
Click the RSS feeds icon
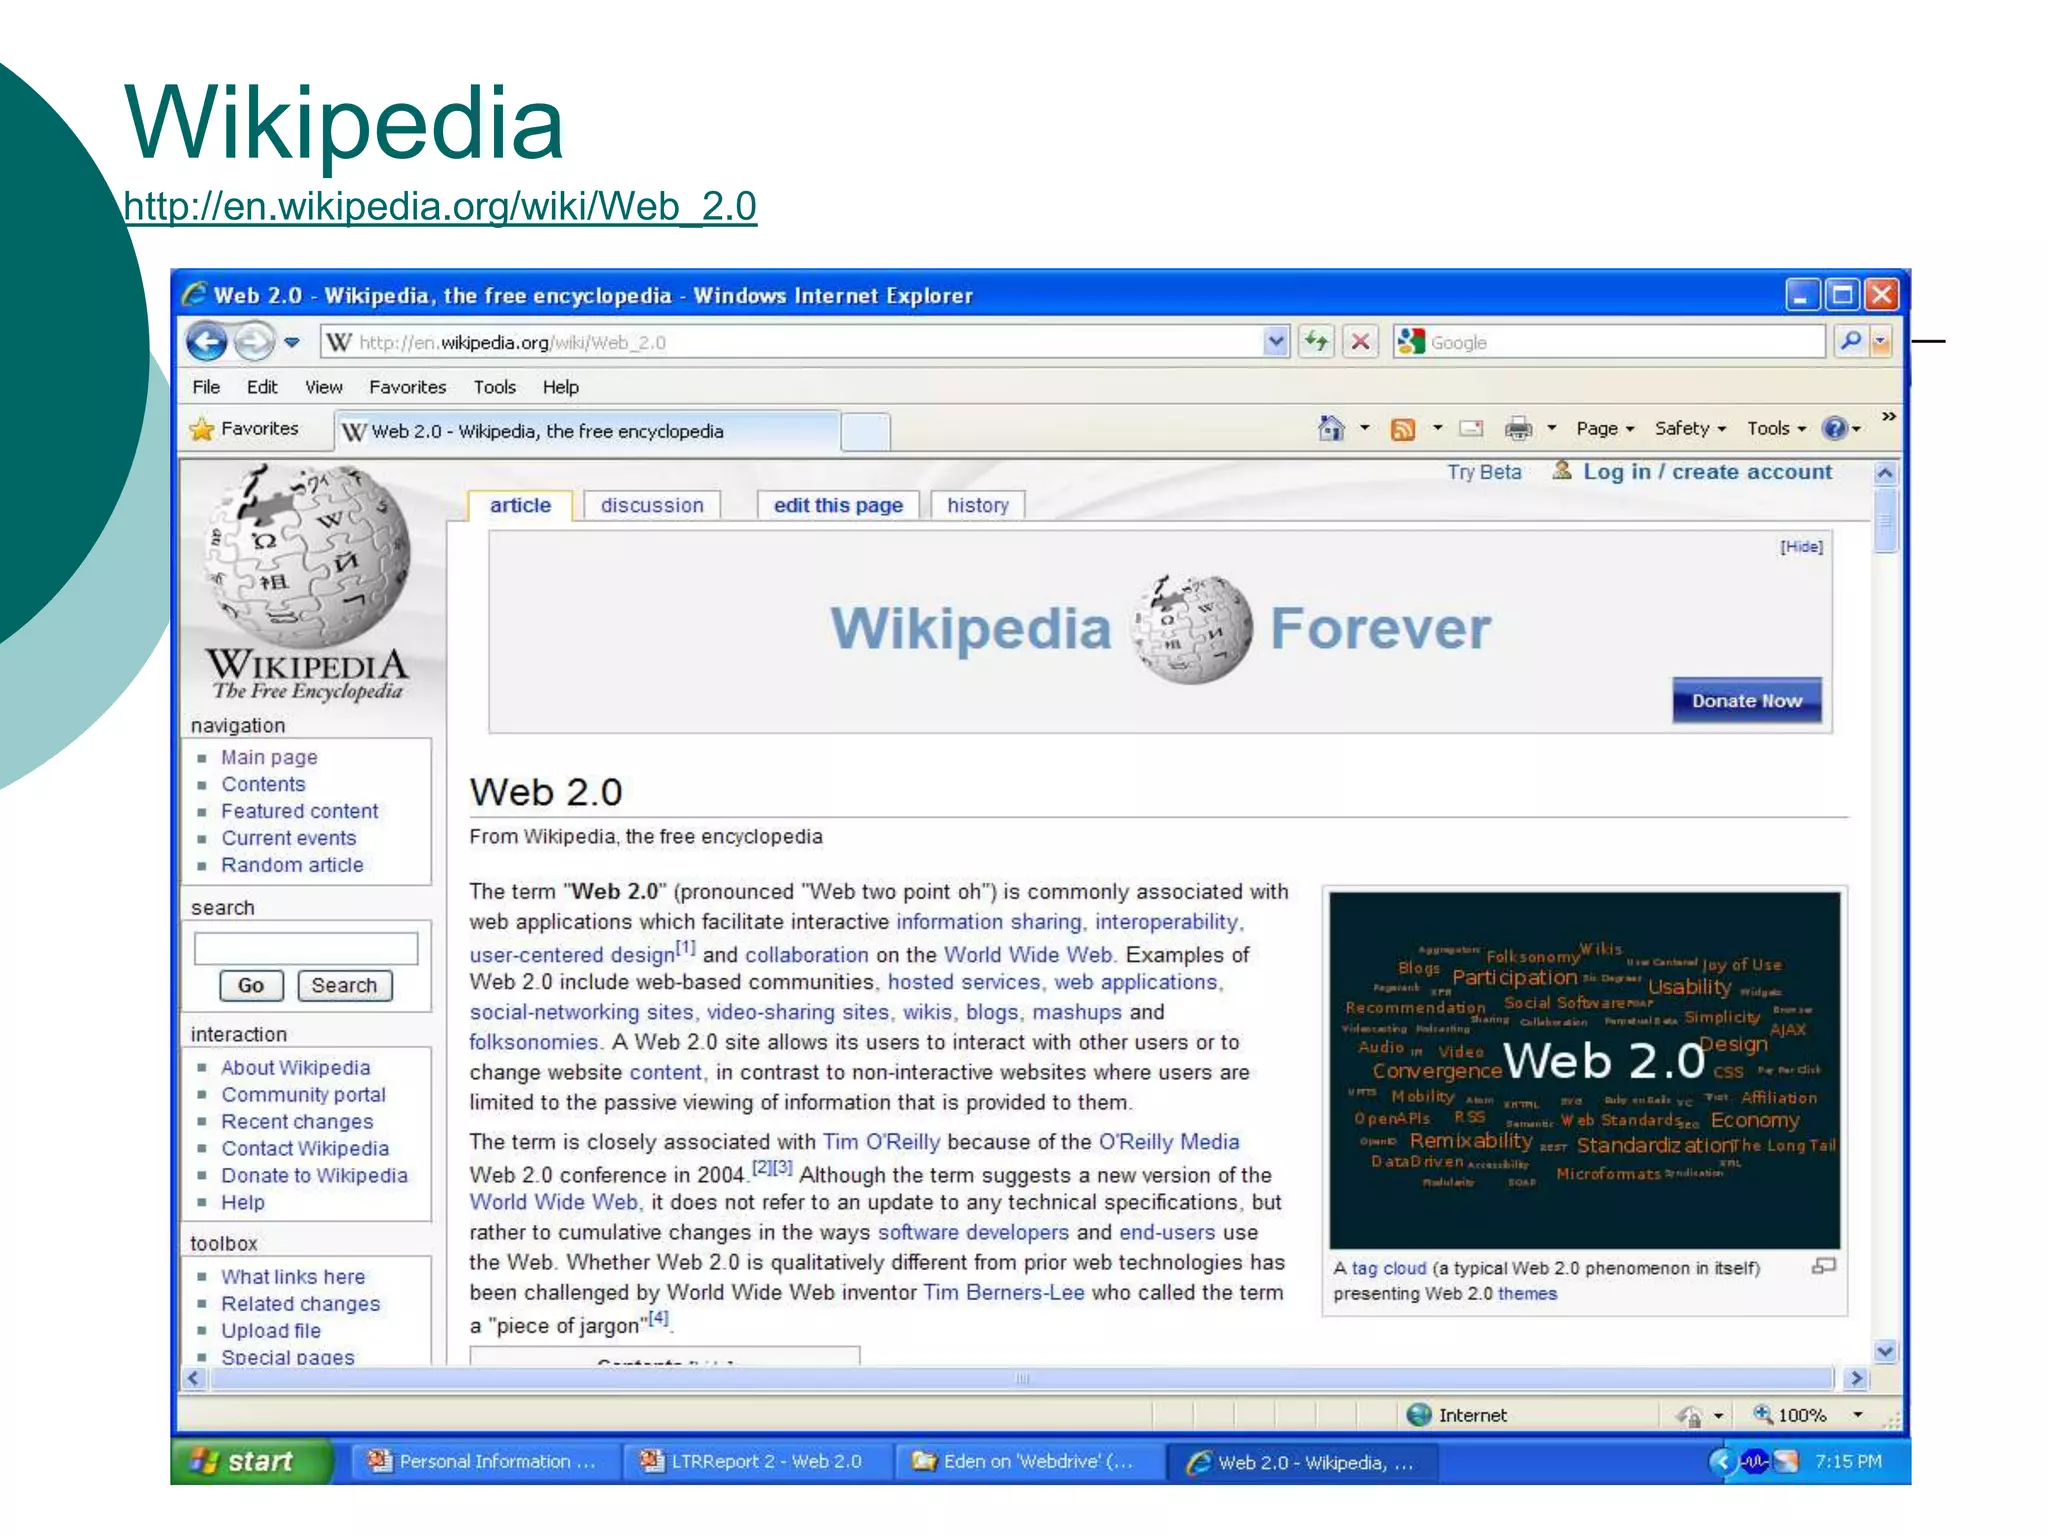tap(1403, 429)
